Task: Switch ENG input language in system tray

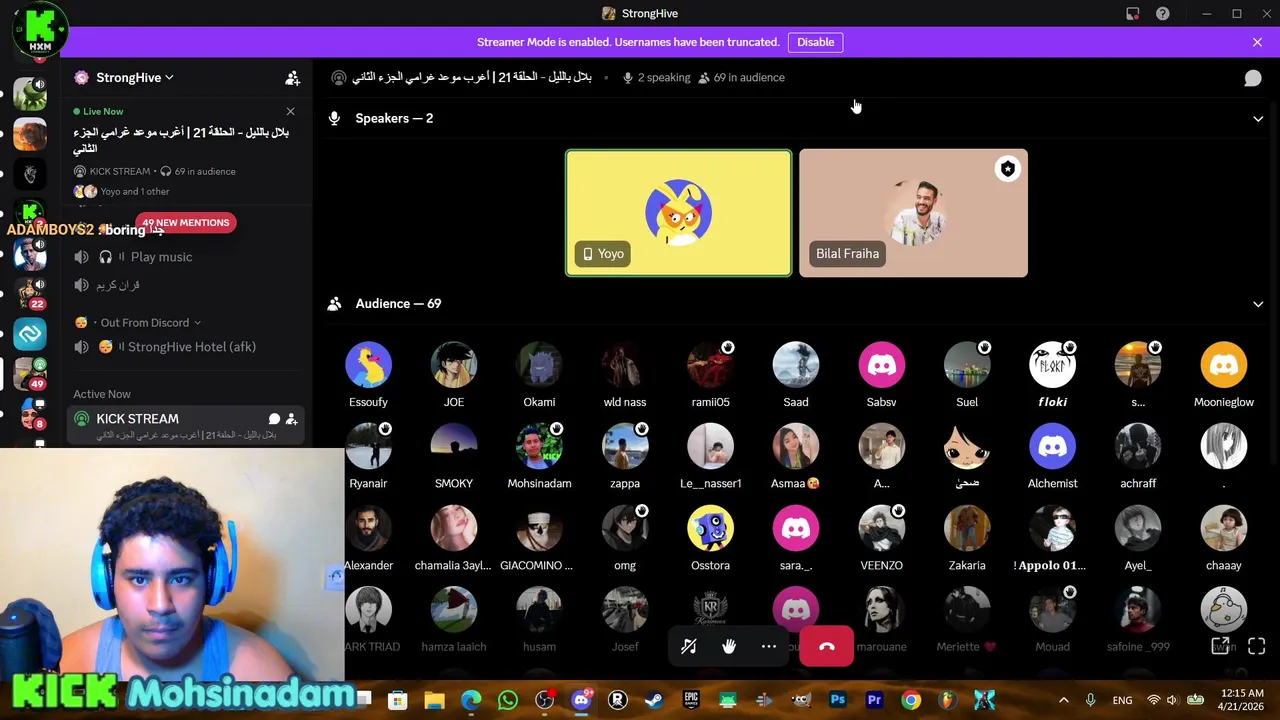Action: (1122, 700)
